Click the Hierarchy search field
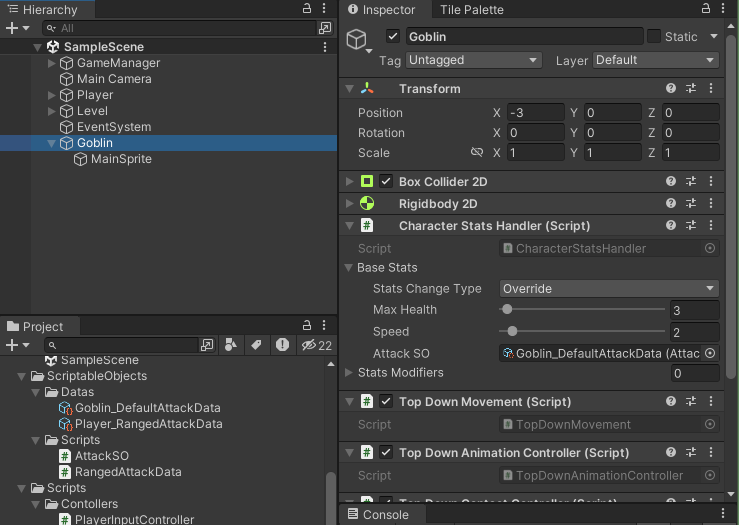The width and height of the screenshot is (739, 525). (x=179, y=28)
